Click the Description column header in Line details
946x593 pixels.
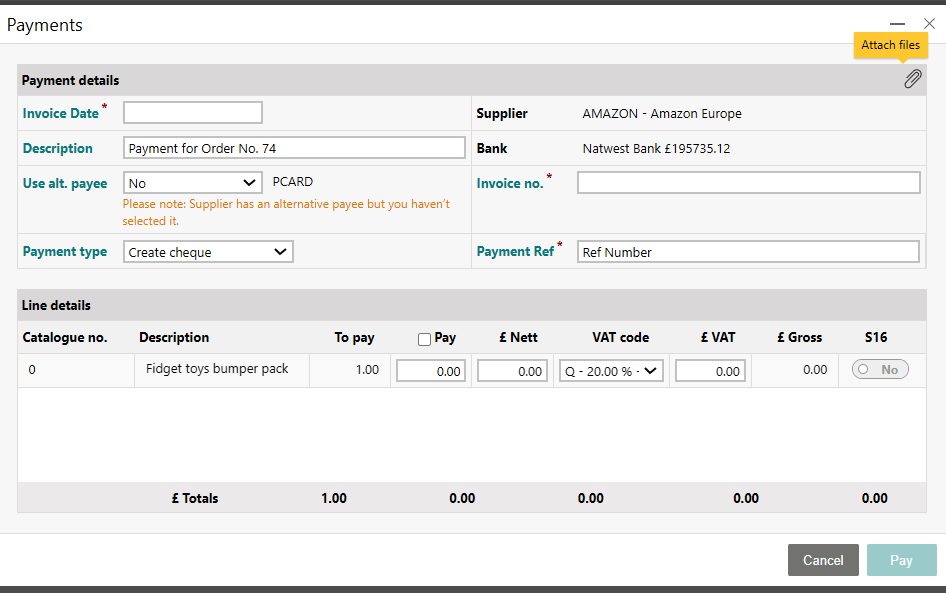(174, 337)
